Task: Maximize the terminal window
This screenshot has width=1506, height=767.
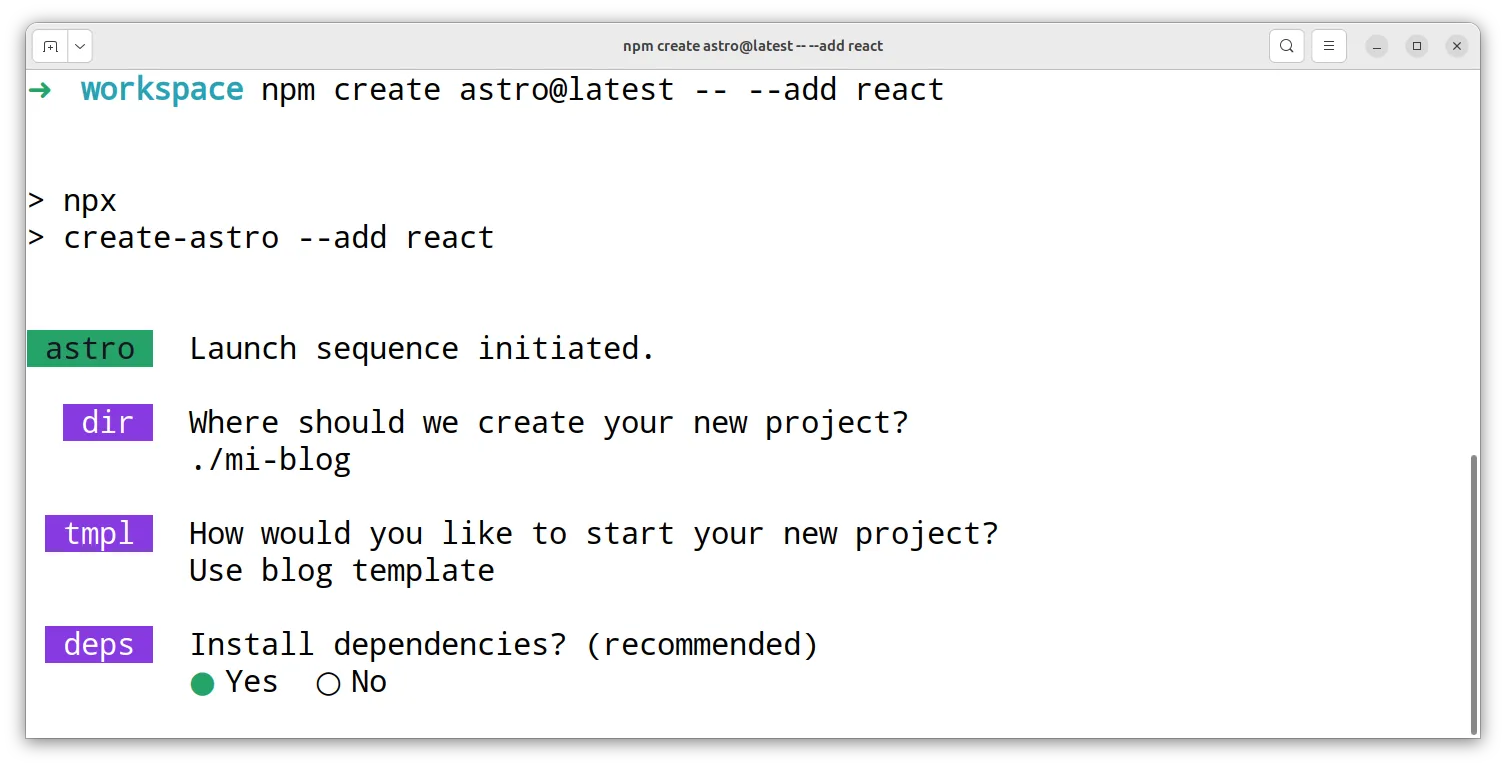Action: [x=1417, y=46]
